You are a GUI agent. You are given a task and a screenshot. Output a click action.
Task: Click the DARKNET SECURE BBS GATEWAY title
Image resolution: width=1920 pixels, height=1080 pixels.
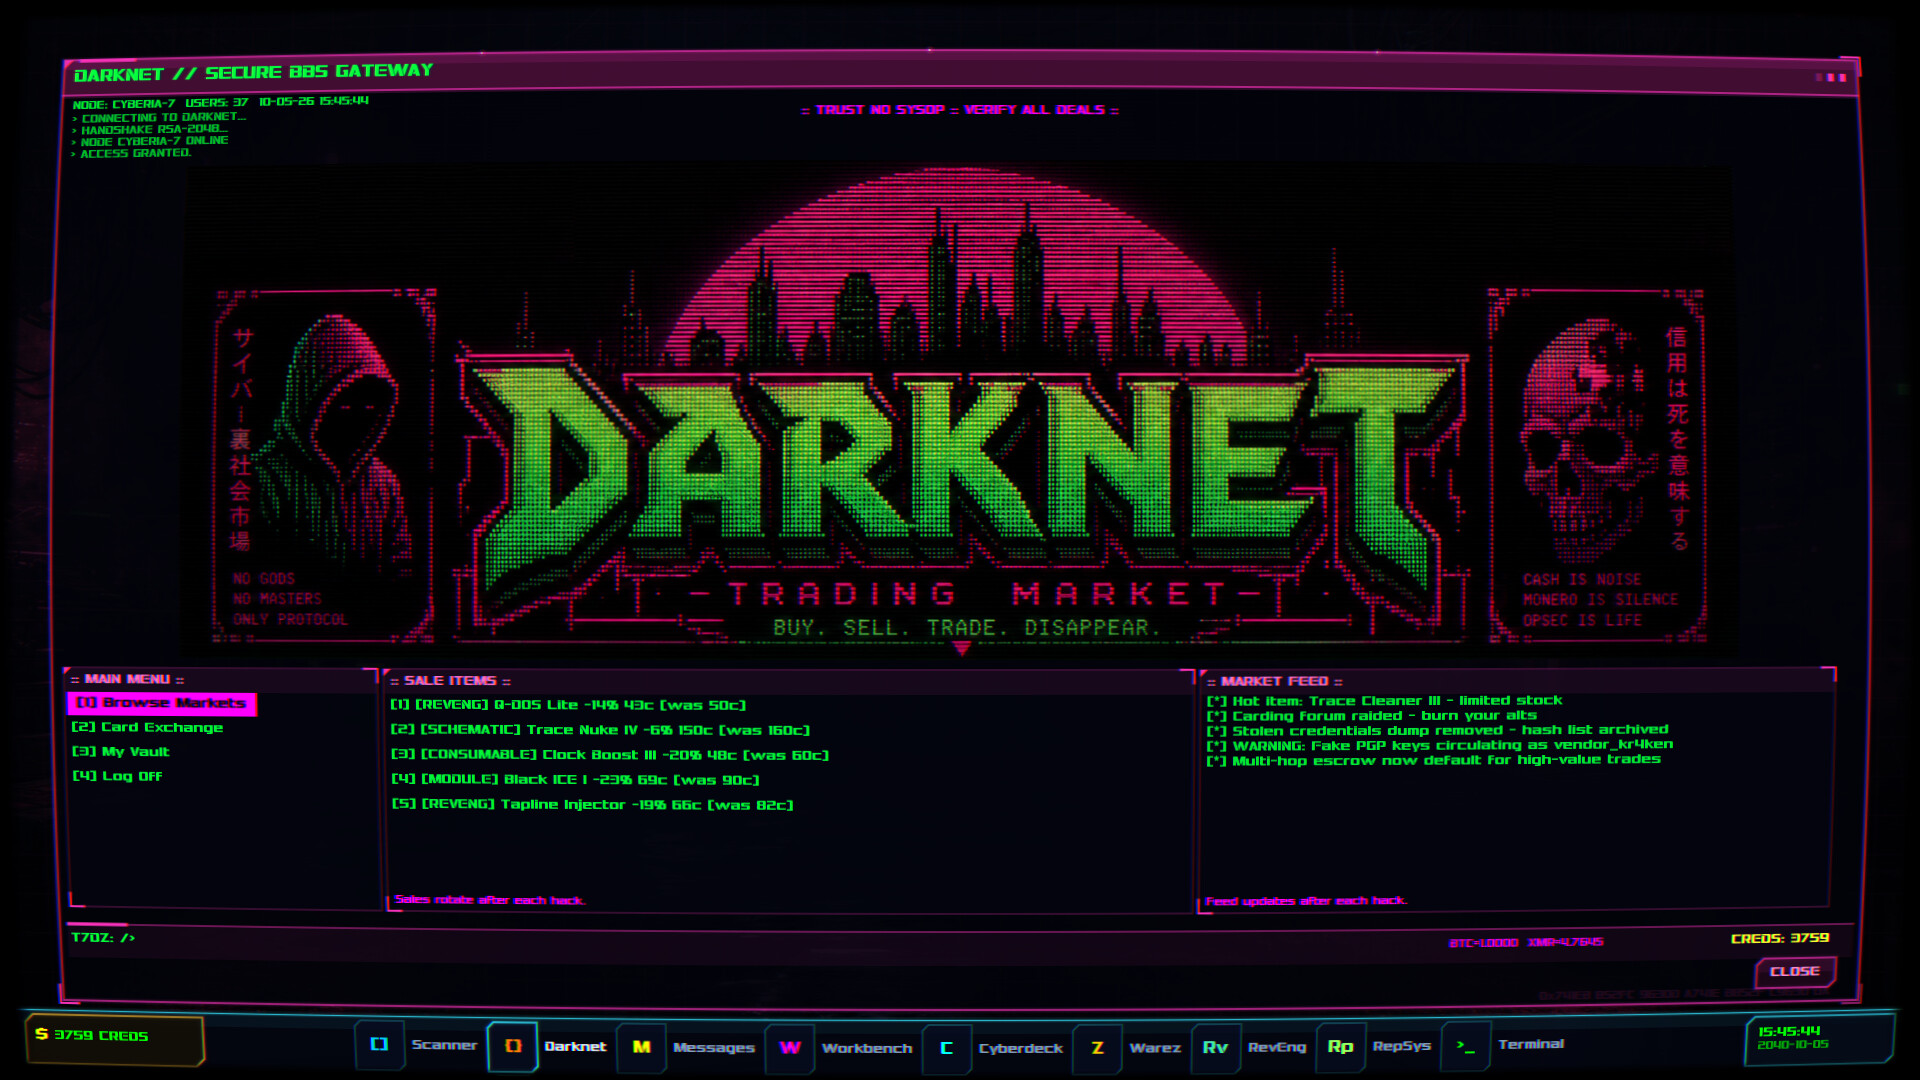(254, 72)
